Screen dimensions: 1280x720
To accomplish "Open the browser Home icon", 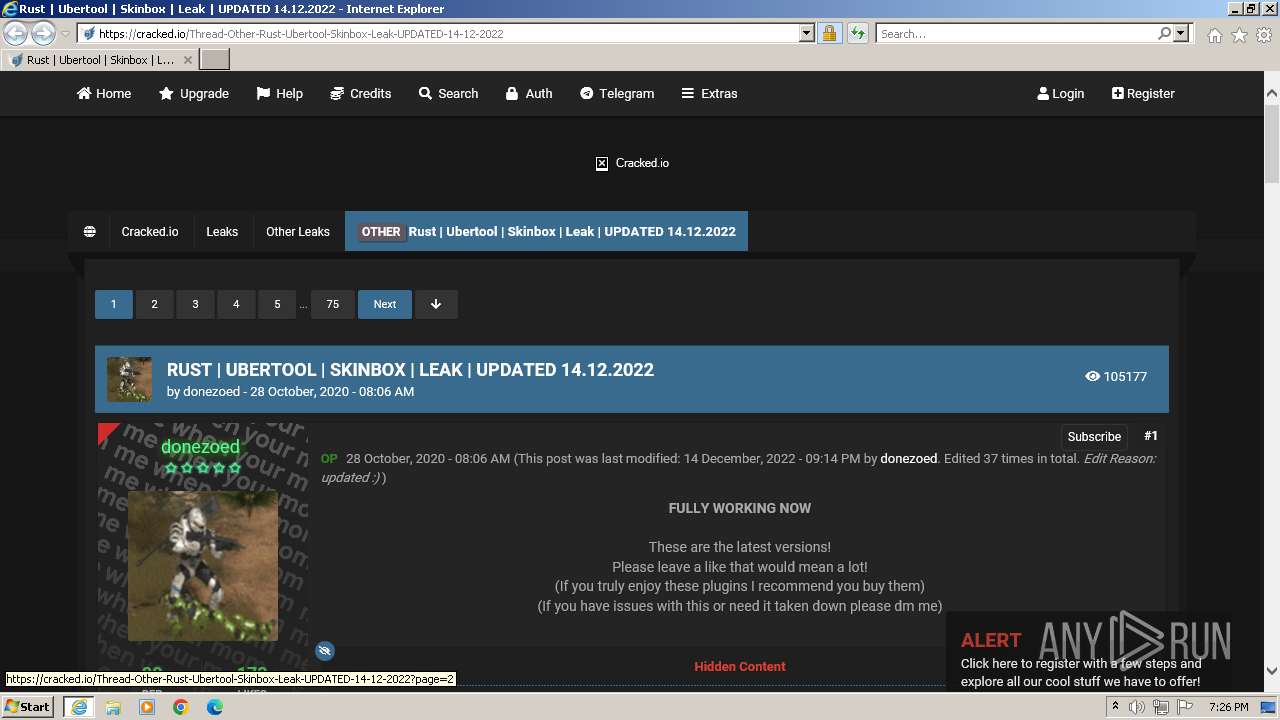I will click(1214, 34).
